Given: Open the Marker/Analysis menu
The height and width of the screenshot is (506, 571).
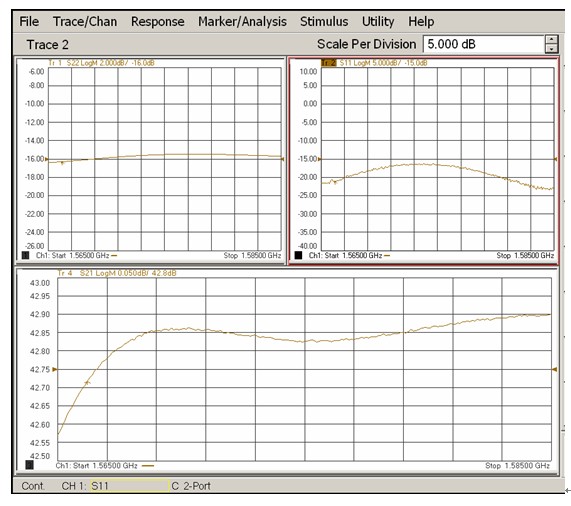Looking at the screenshot, I should [x=242, y=21].
